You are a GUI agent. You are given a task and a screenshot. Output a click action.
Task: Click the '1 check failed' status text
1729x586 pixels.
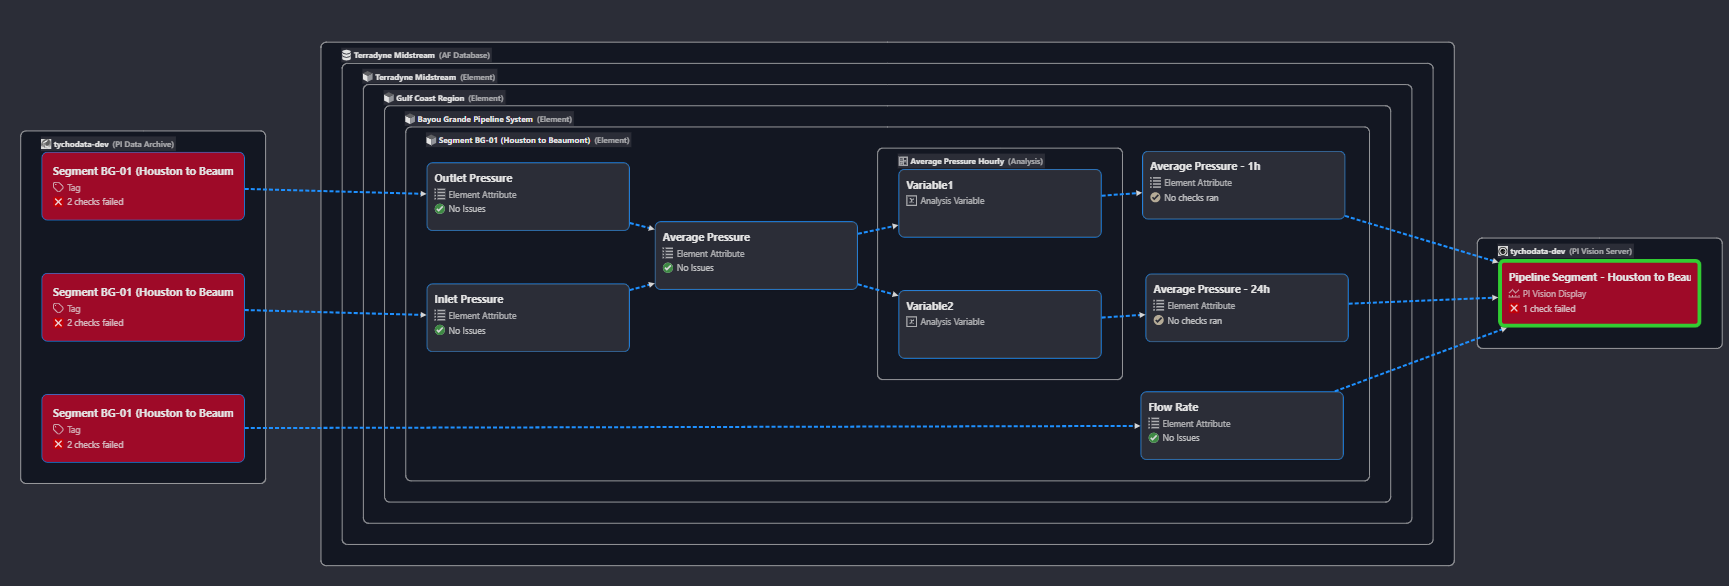[1549, 309]
